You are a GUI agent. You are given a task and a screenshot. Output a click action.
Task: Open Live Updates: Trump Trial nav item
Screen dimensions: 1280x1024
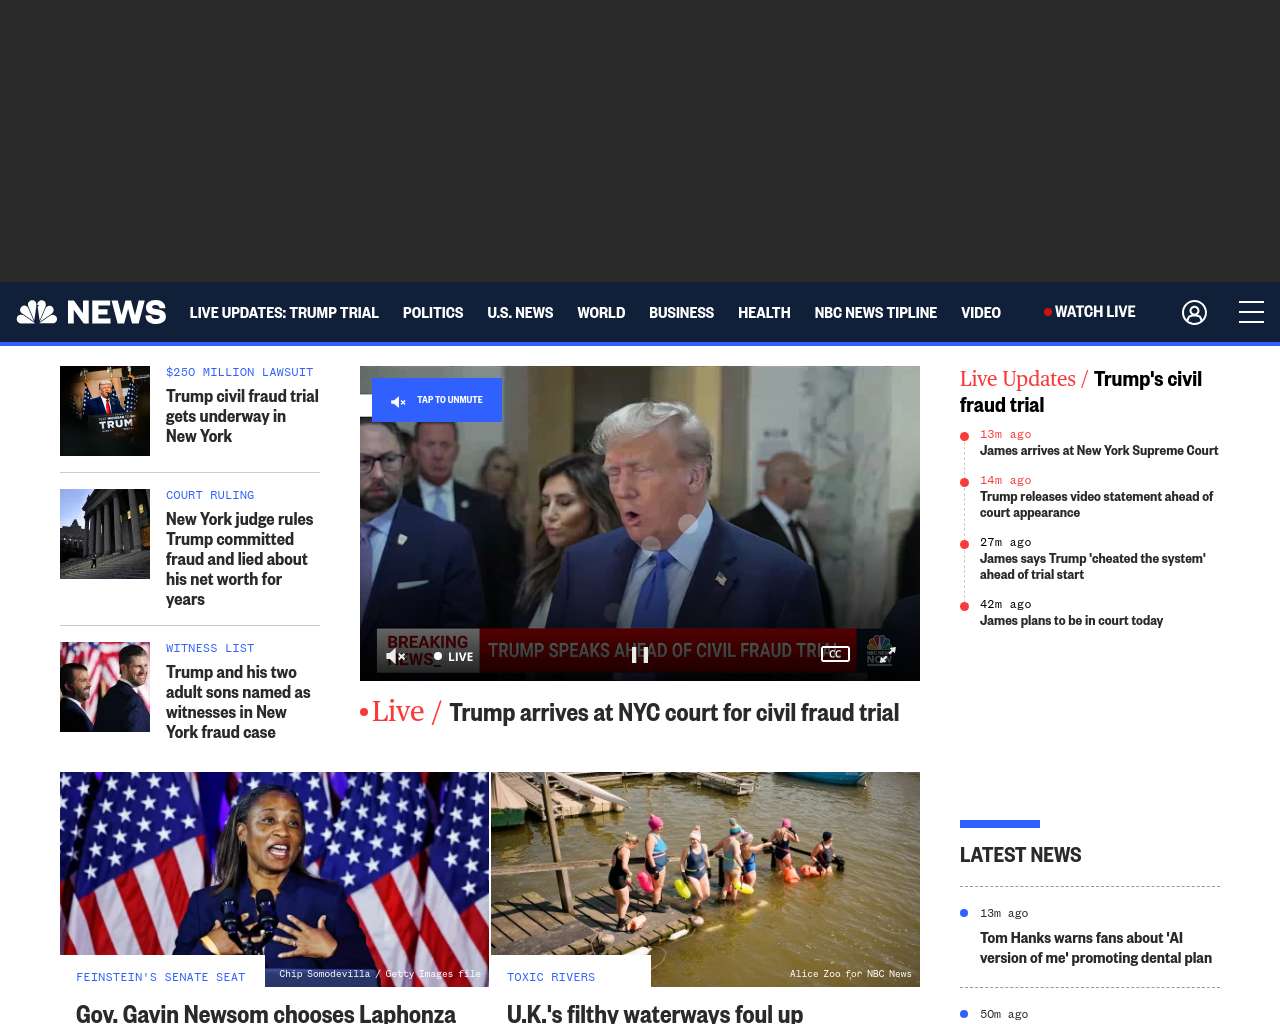284,313
